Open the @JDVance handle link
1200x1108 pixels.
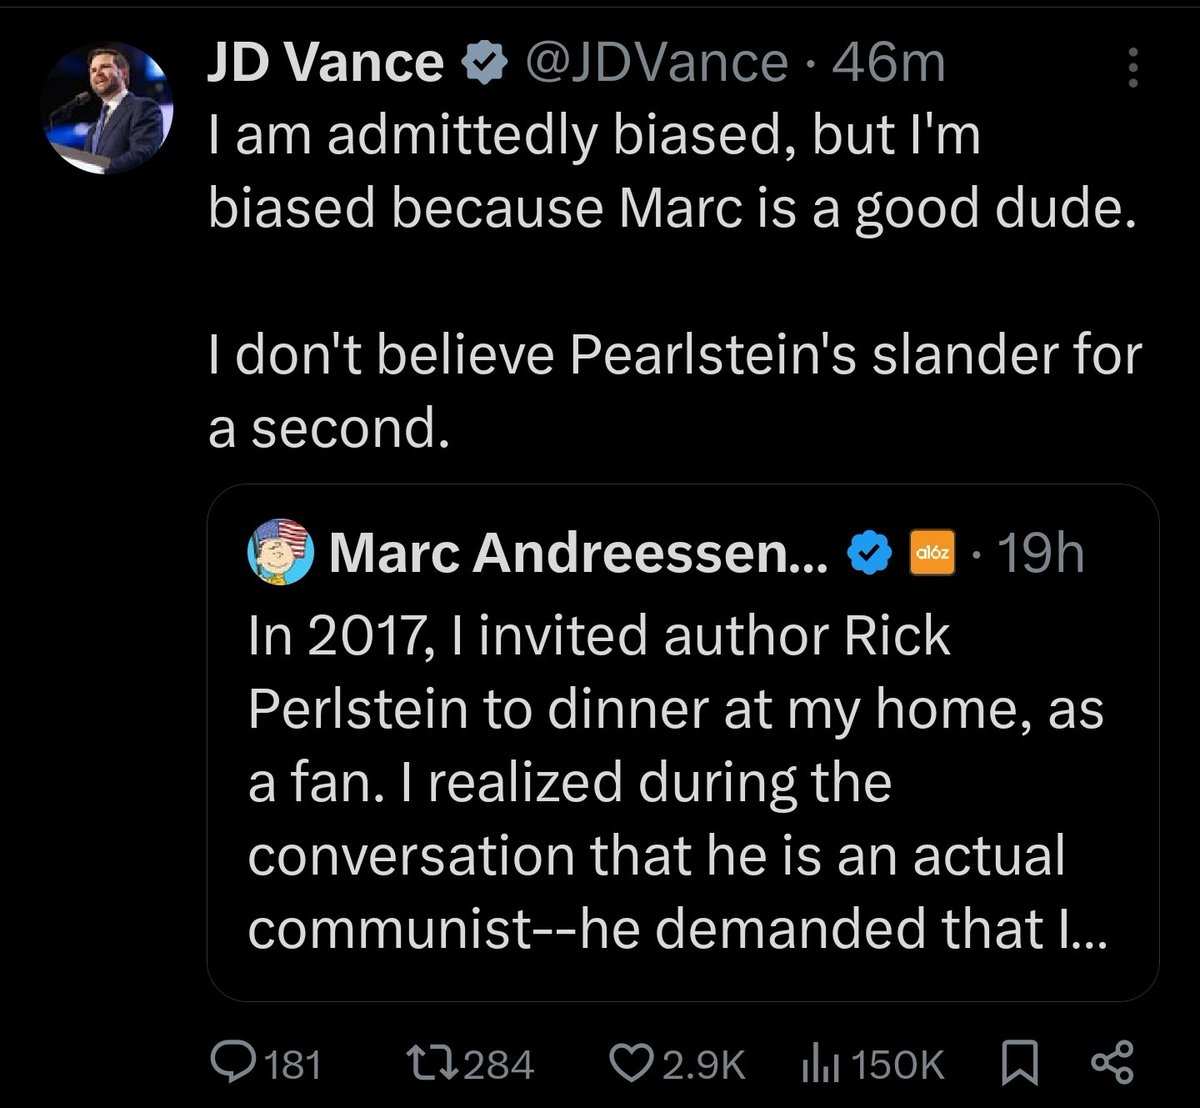[x=654, y=64]
